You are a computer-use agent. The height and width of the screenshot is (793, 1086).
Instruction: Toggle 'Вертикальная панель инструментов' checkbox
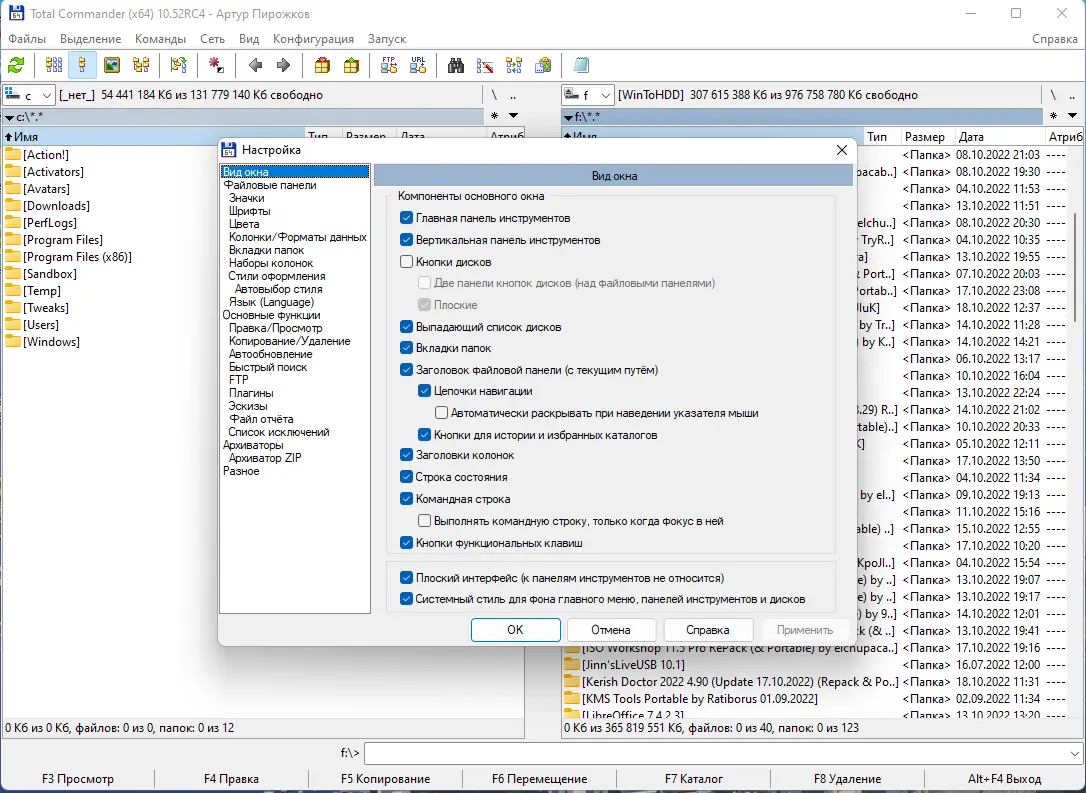click(x=407, y=240)
